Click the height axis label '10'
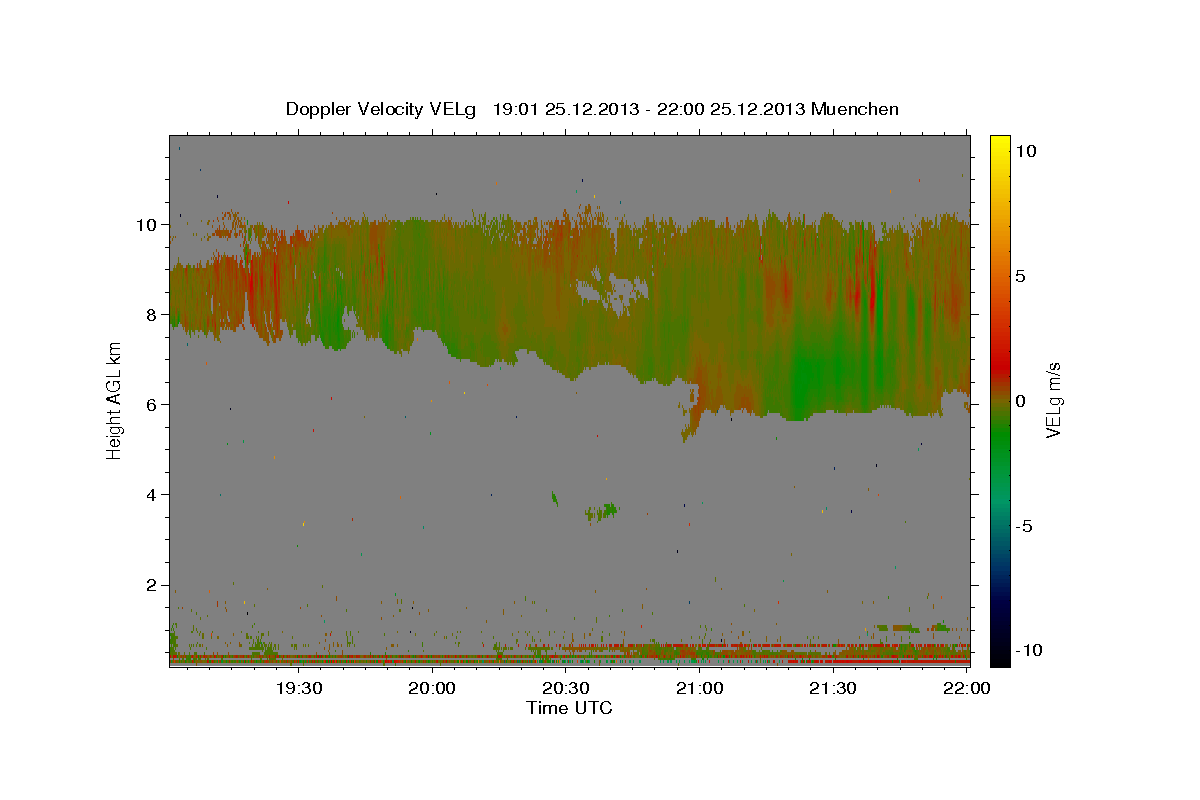Screen dimensions: 1200x800 [146, 224]
